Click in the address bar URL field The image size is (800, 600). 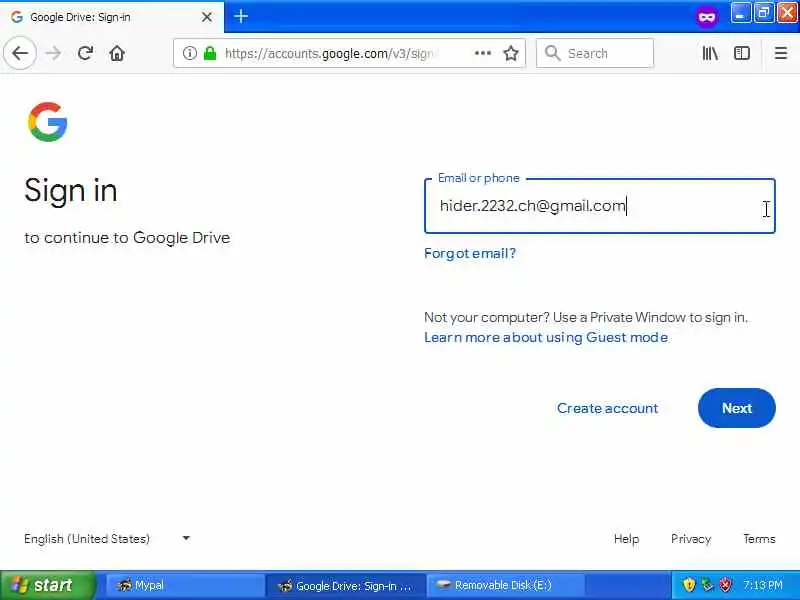349,53
